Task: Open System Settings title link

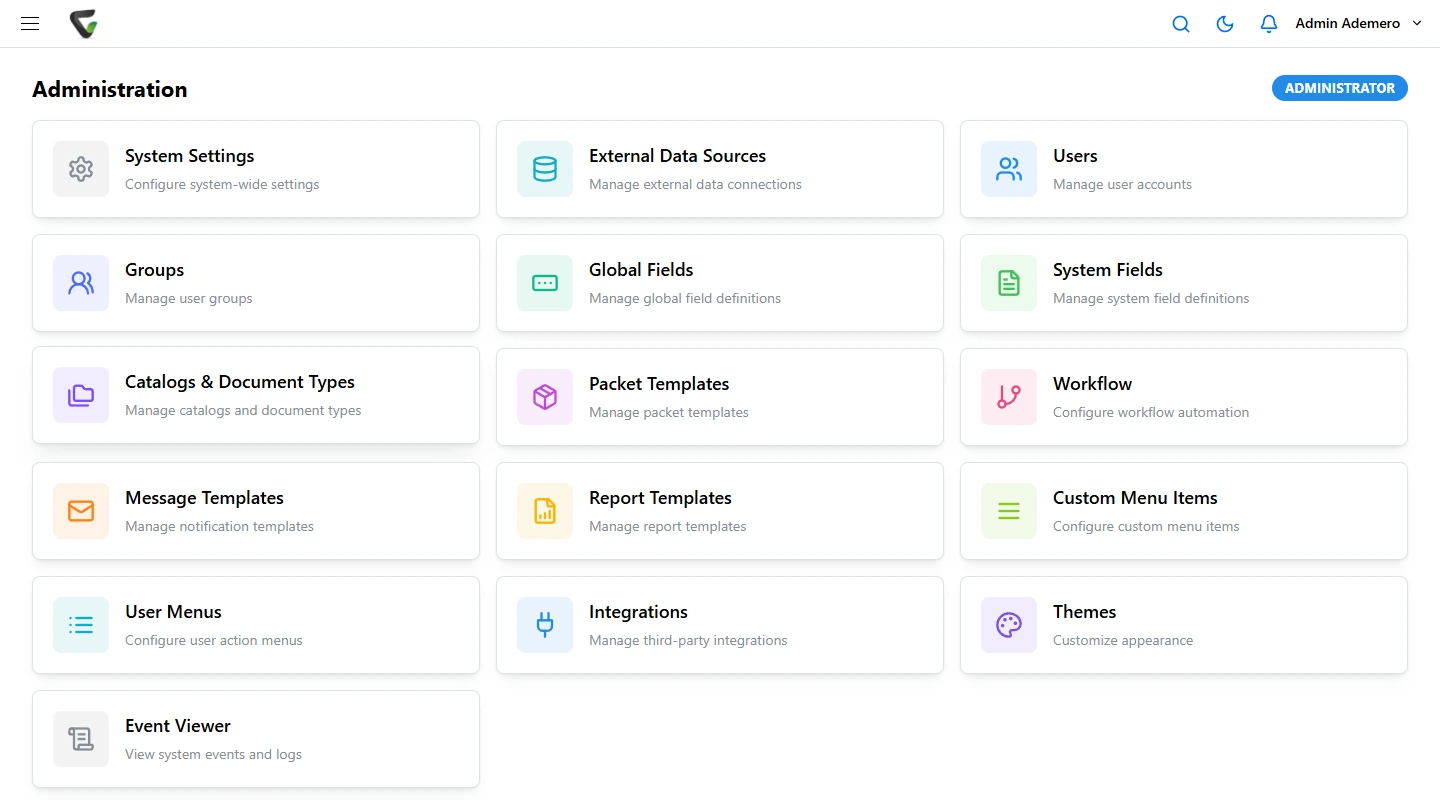Action: [189, 156]
